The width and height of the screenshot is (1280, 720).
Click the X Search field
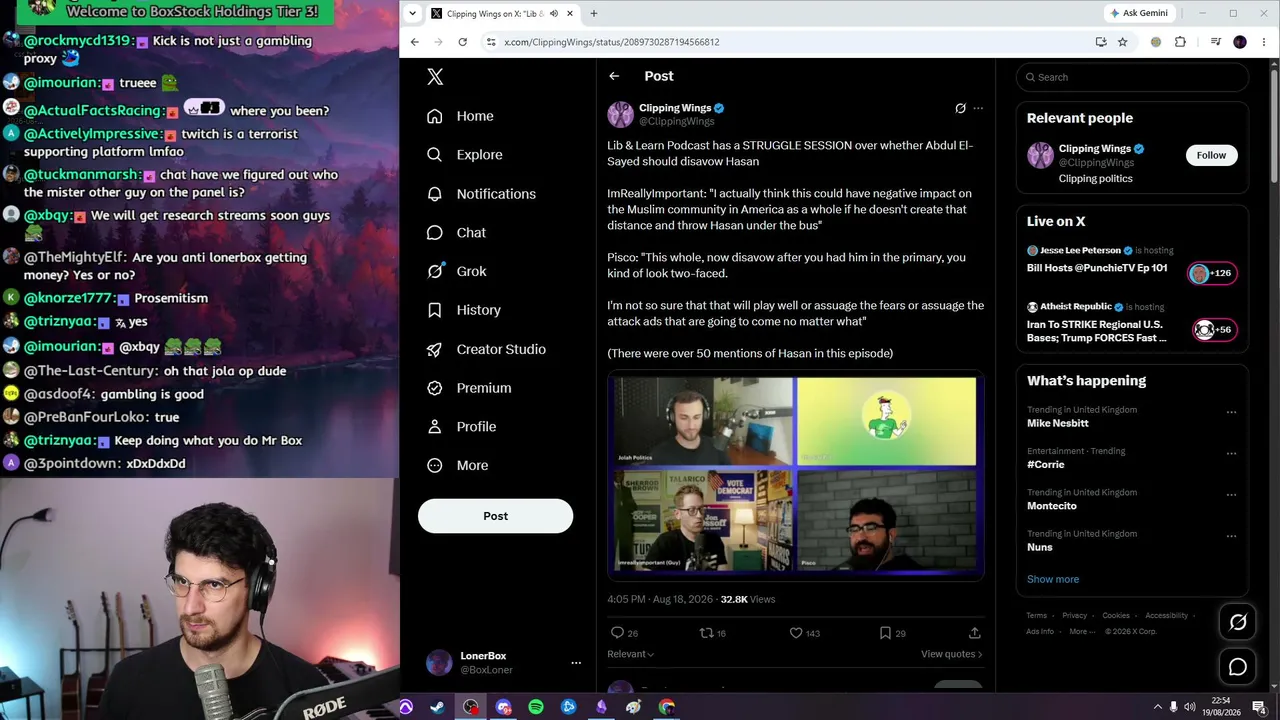click(1132, 77)
